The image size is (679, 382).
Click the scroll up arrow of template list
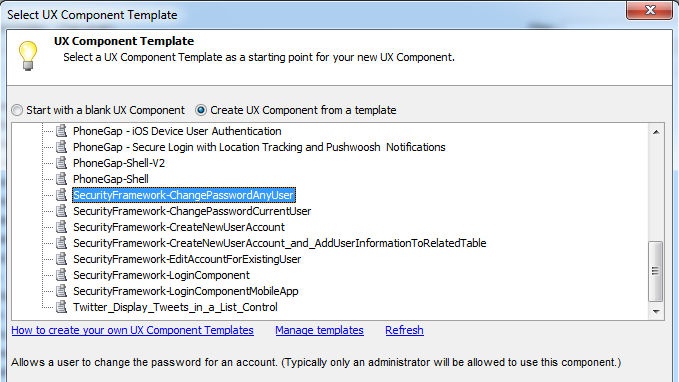656,132
